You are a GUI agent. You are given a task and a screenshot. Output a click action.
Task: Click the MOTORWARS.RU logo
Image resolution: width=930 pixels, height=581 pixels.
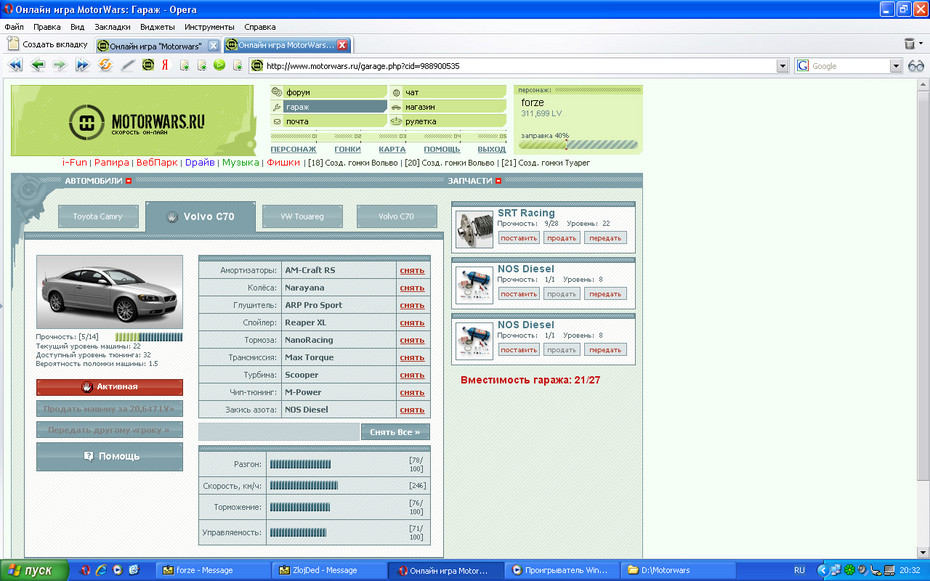pyautogui.click(x=136, y=122)
